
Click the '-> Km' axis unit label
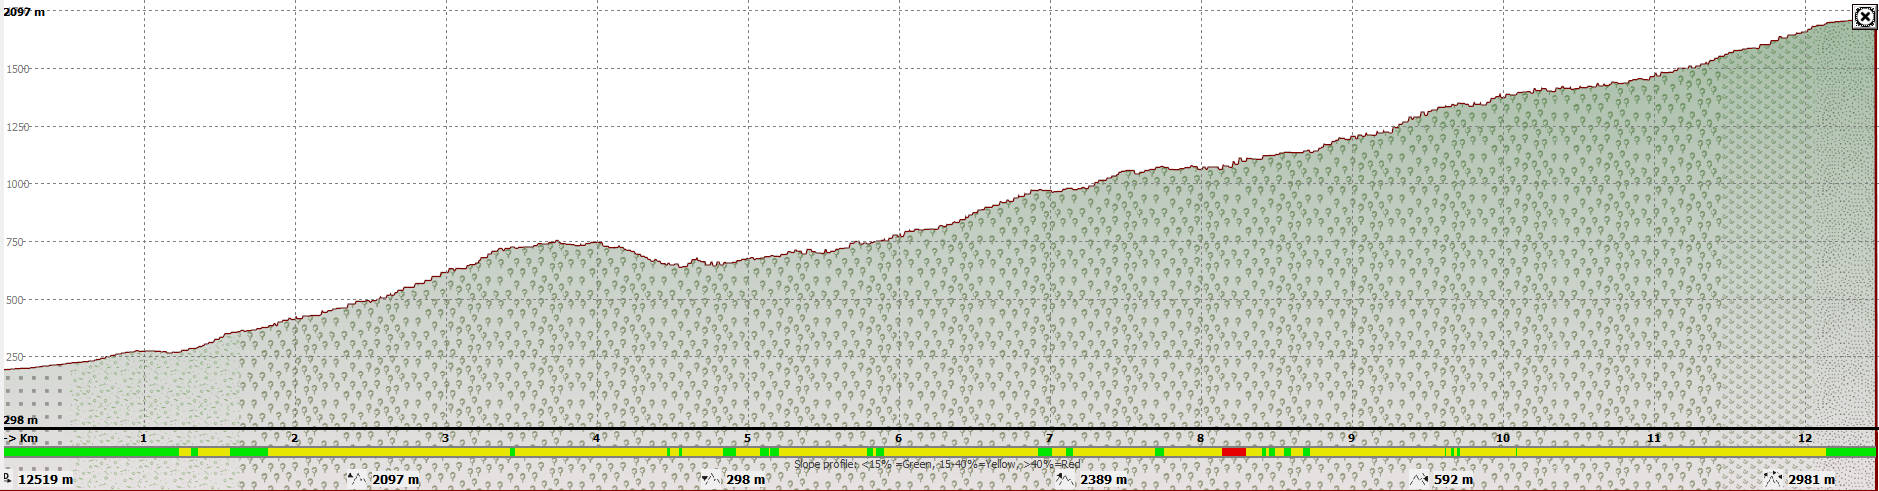[21, 438]
